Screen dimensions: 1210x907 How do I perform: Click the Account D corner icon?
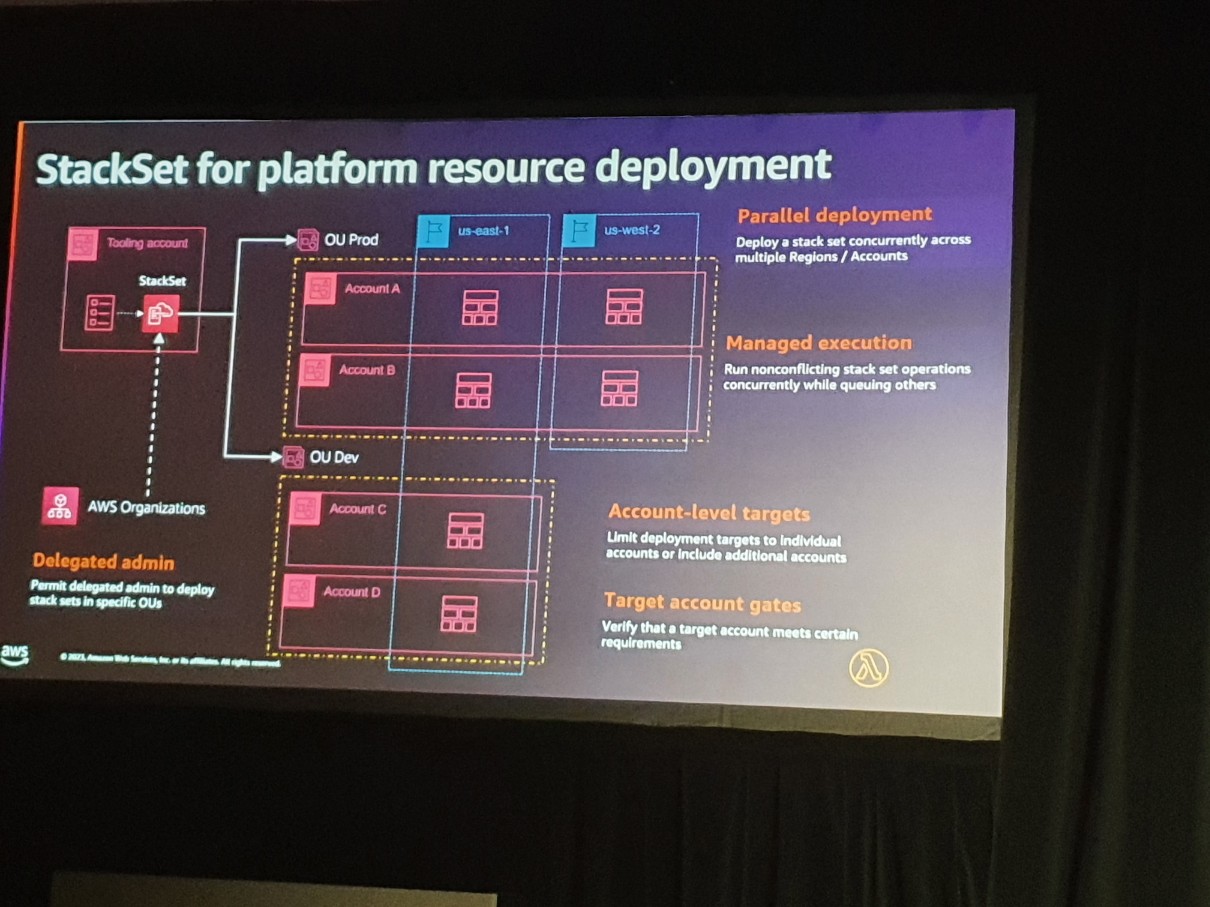pos(298,592)
